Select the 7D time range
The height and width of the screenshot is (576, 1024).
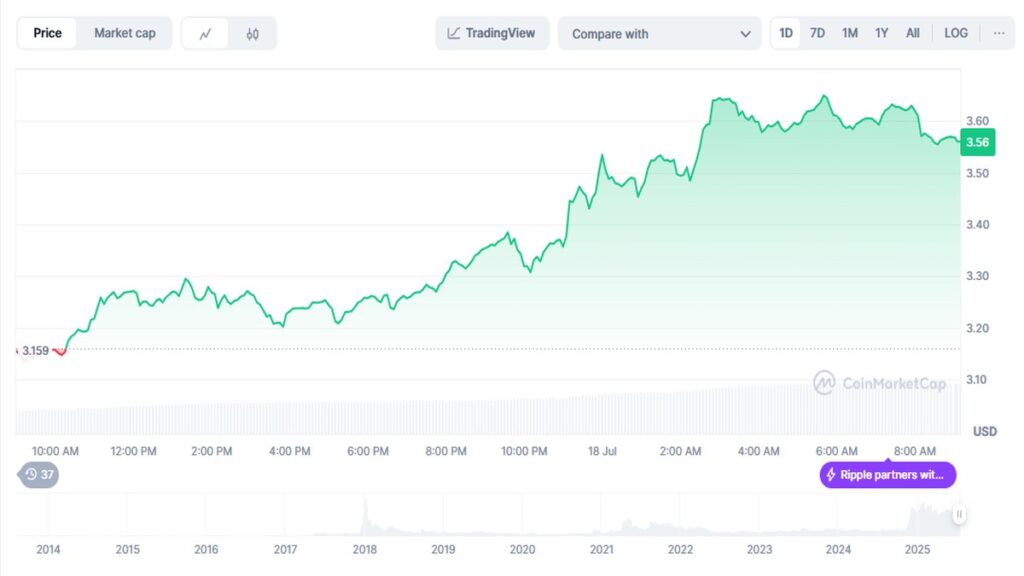click(817, 33)
